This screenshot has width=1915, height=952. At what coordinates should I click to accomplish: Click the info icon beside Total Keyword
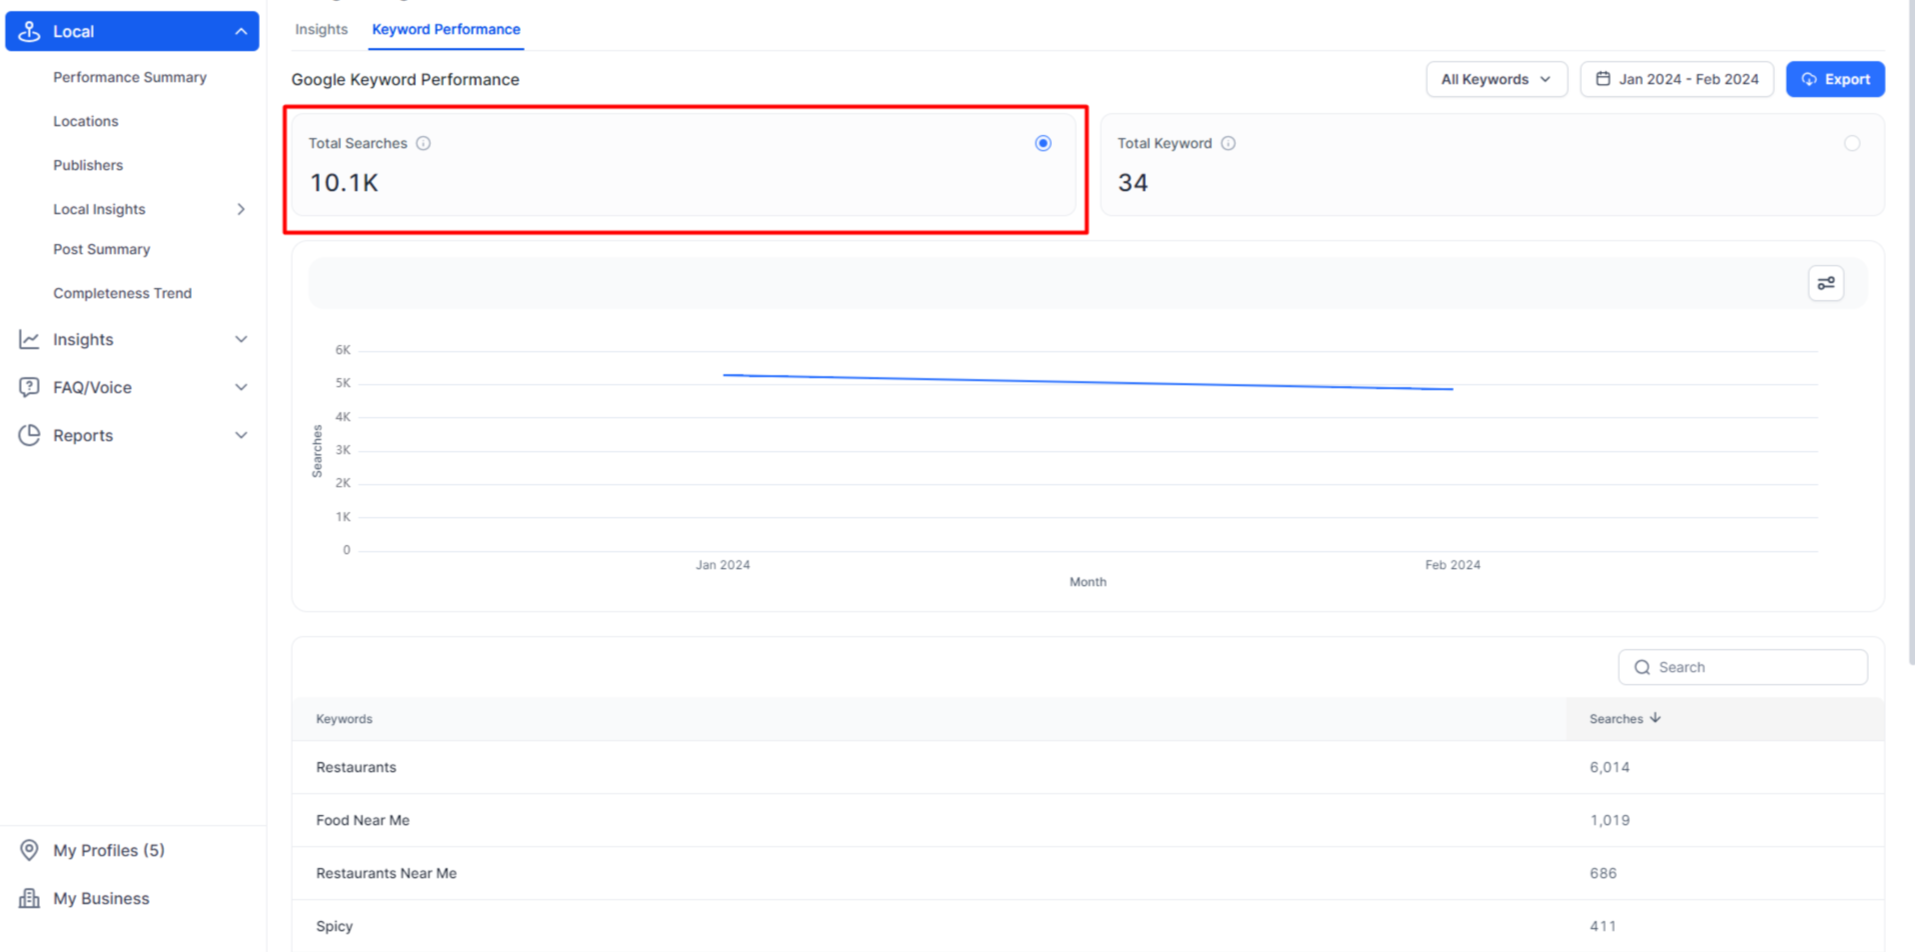(1228, 143)
